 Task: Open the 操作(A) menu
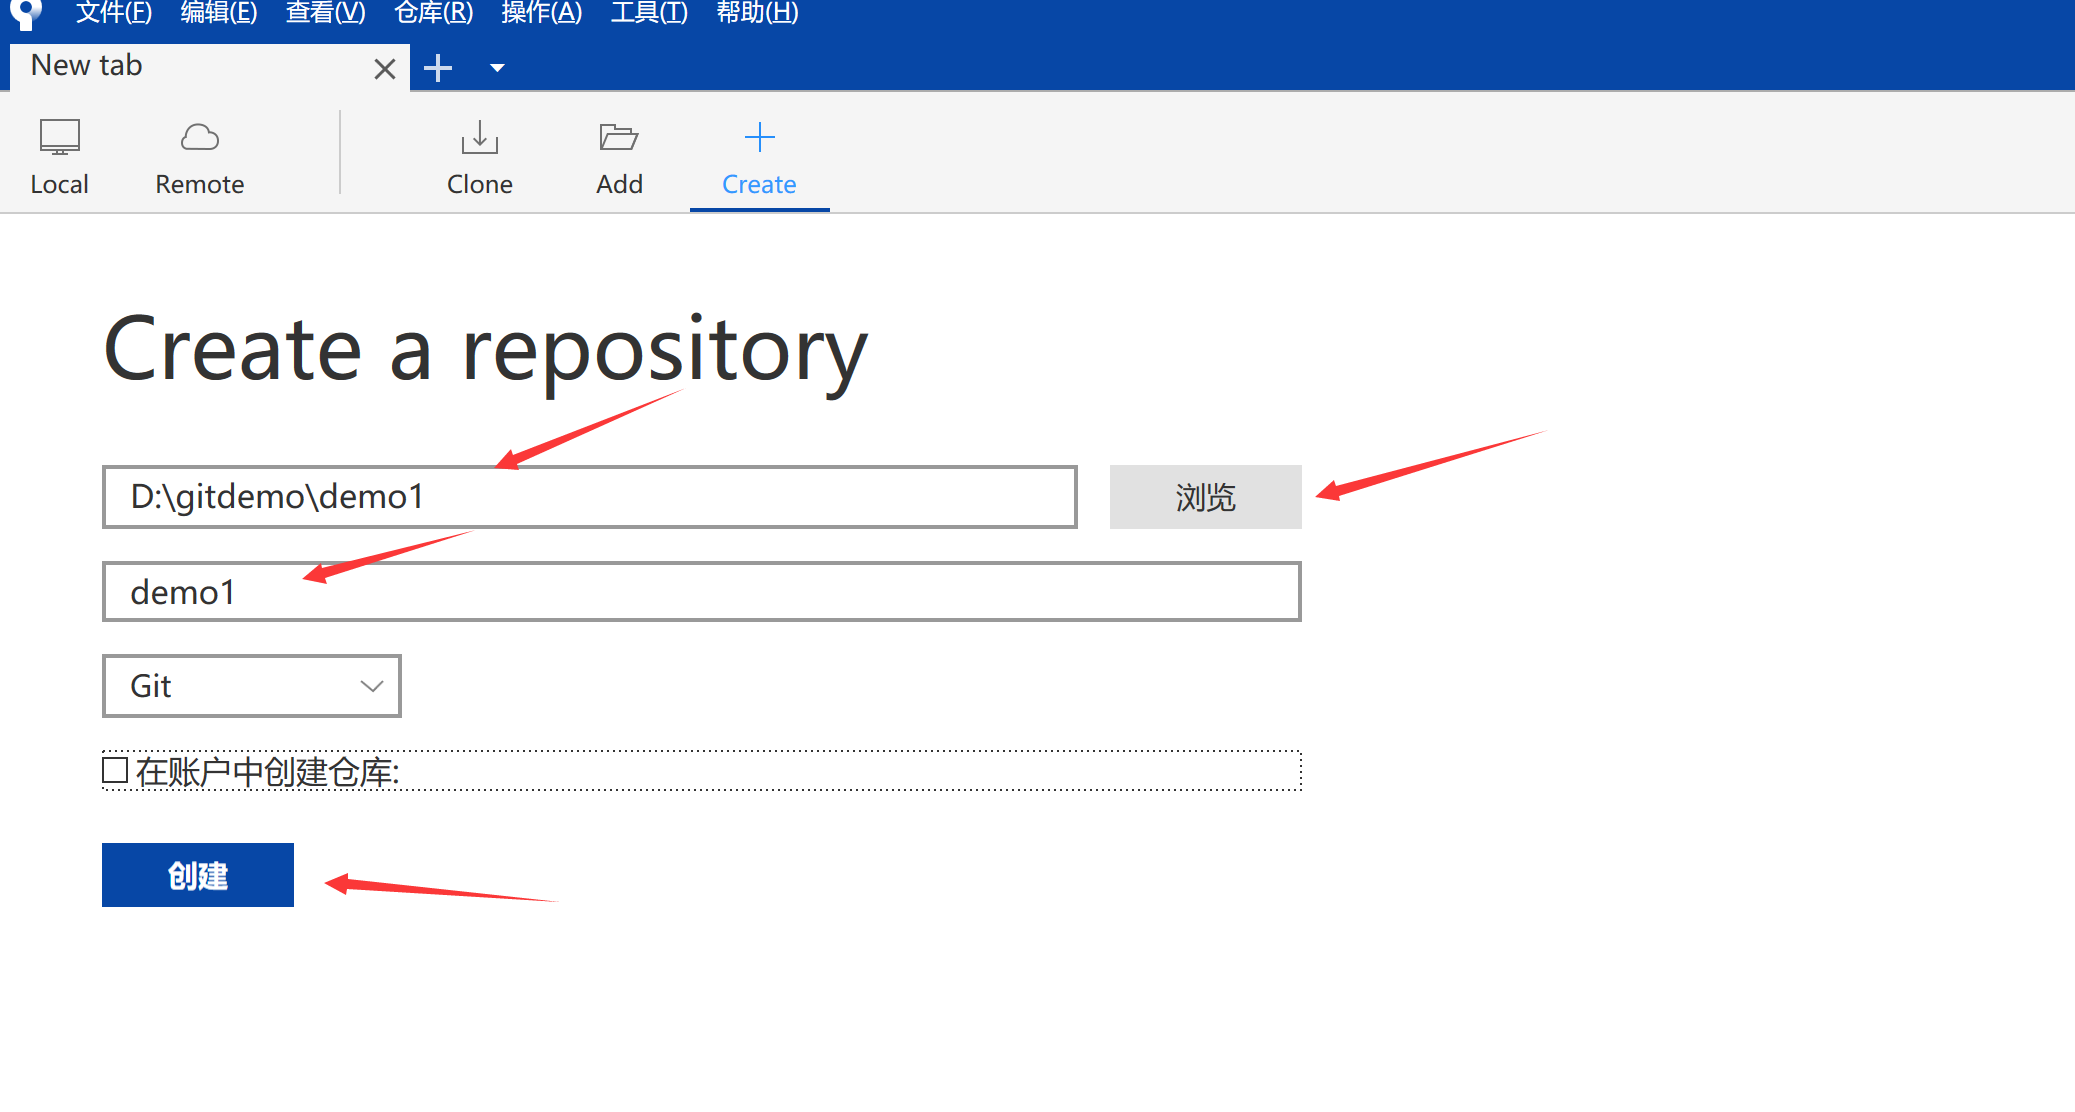coord(541,13)
